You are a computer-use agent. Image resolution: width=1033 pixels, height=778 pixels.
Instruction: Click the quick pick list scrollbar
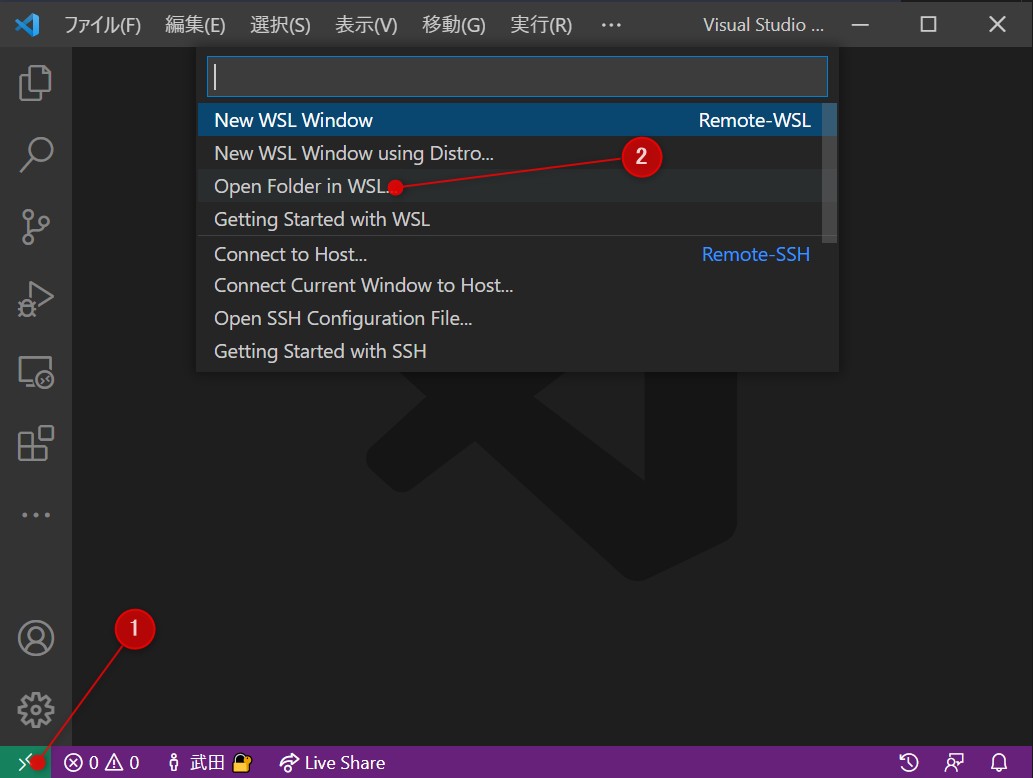pos(829,173)
